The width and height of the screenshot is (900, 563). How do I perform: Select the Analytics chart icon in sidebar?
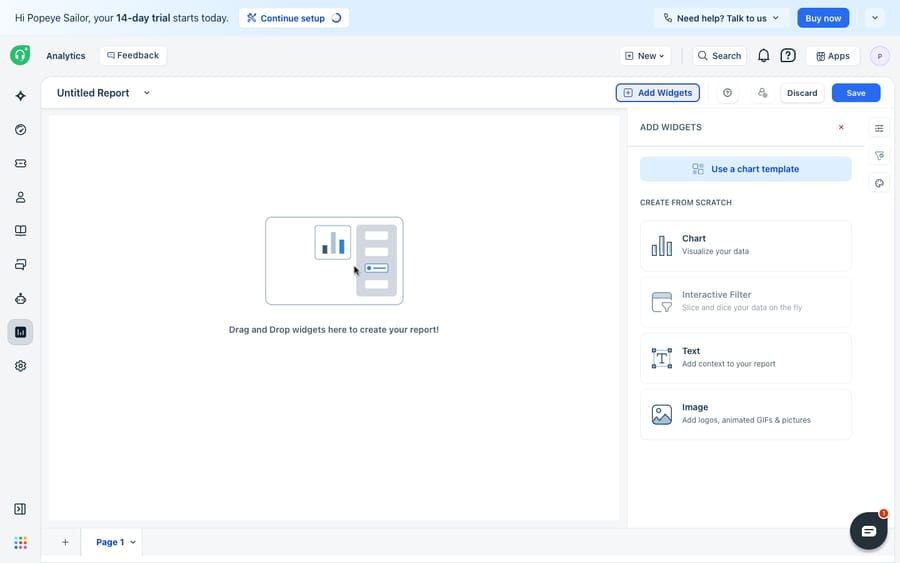coord(21,332)
